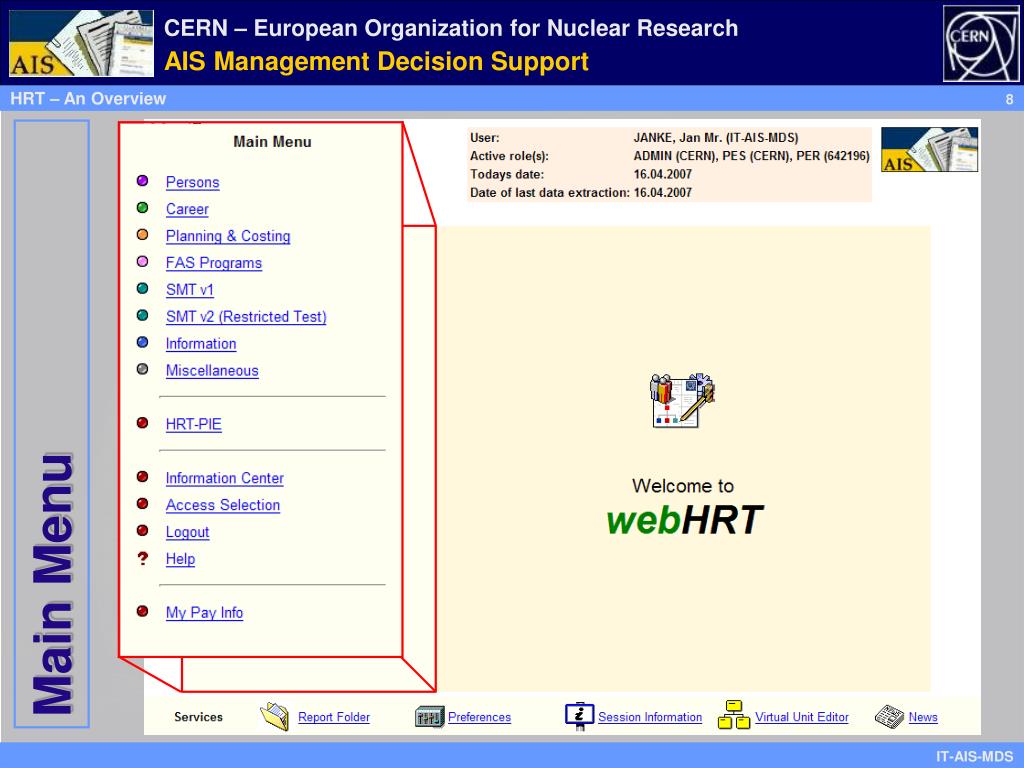Viewport: 1024px width, 768px height.
Task: Click the webHRT welcome graphic icon
Action: [x=682, y=400]
